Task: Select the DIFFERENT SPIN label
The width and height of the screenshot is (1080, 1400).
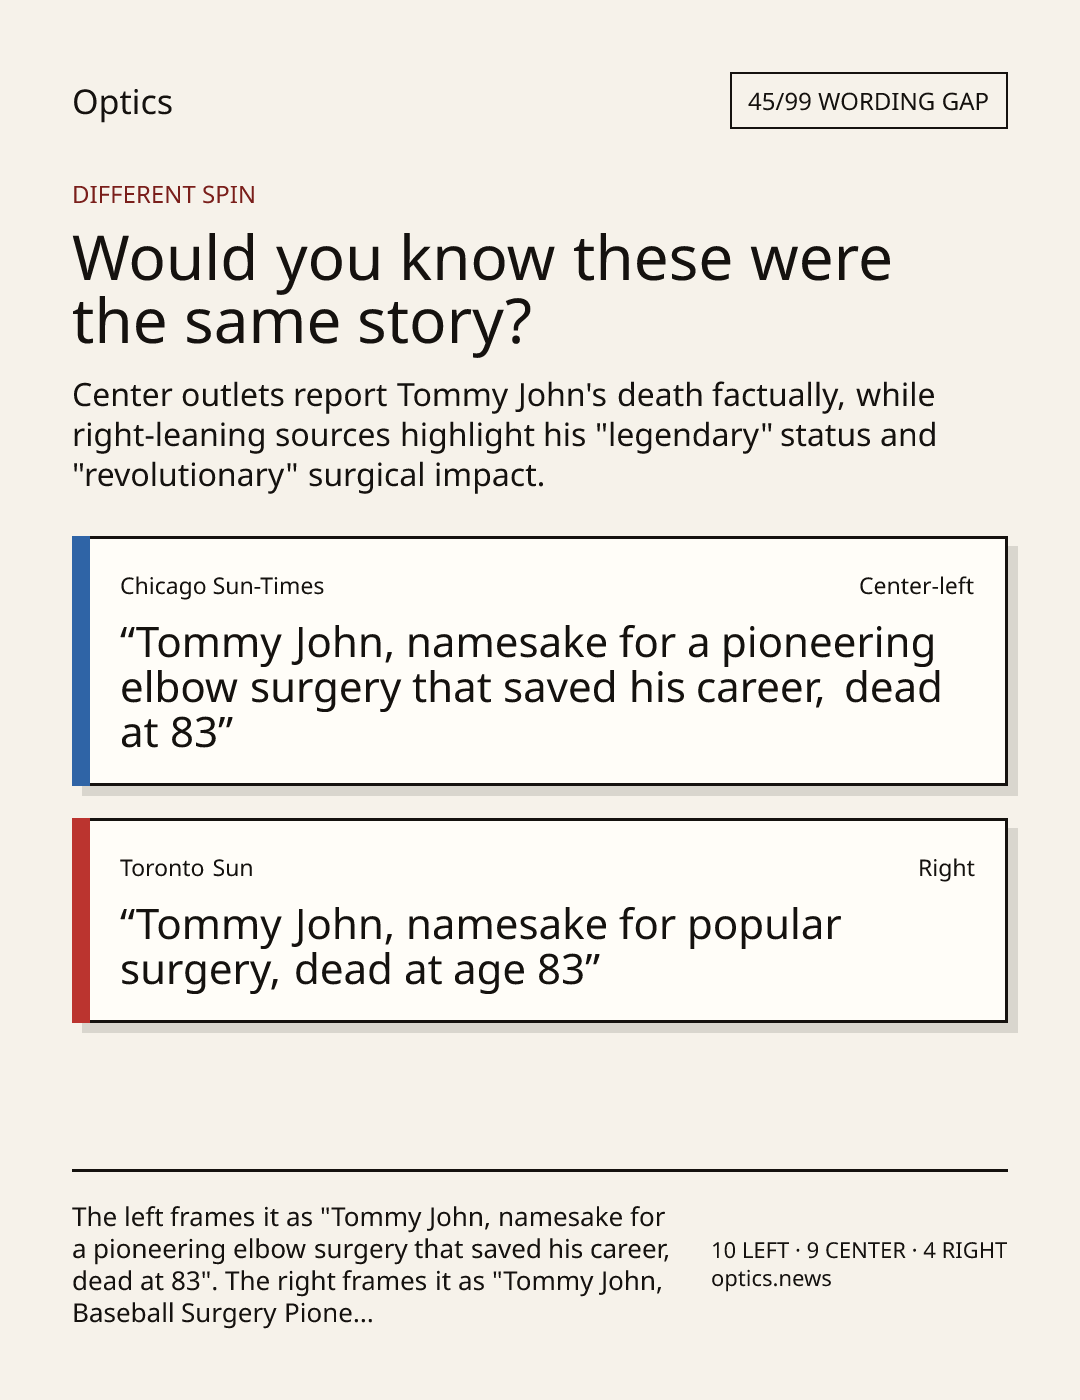Action: tap(164, 194)
